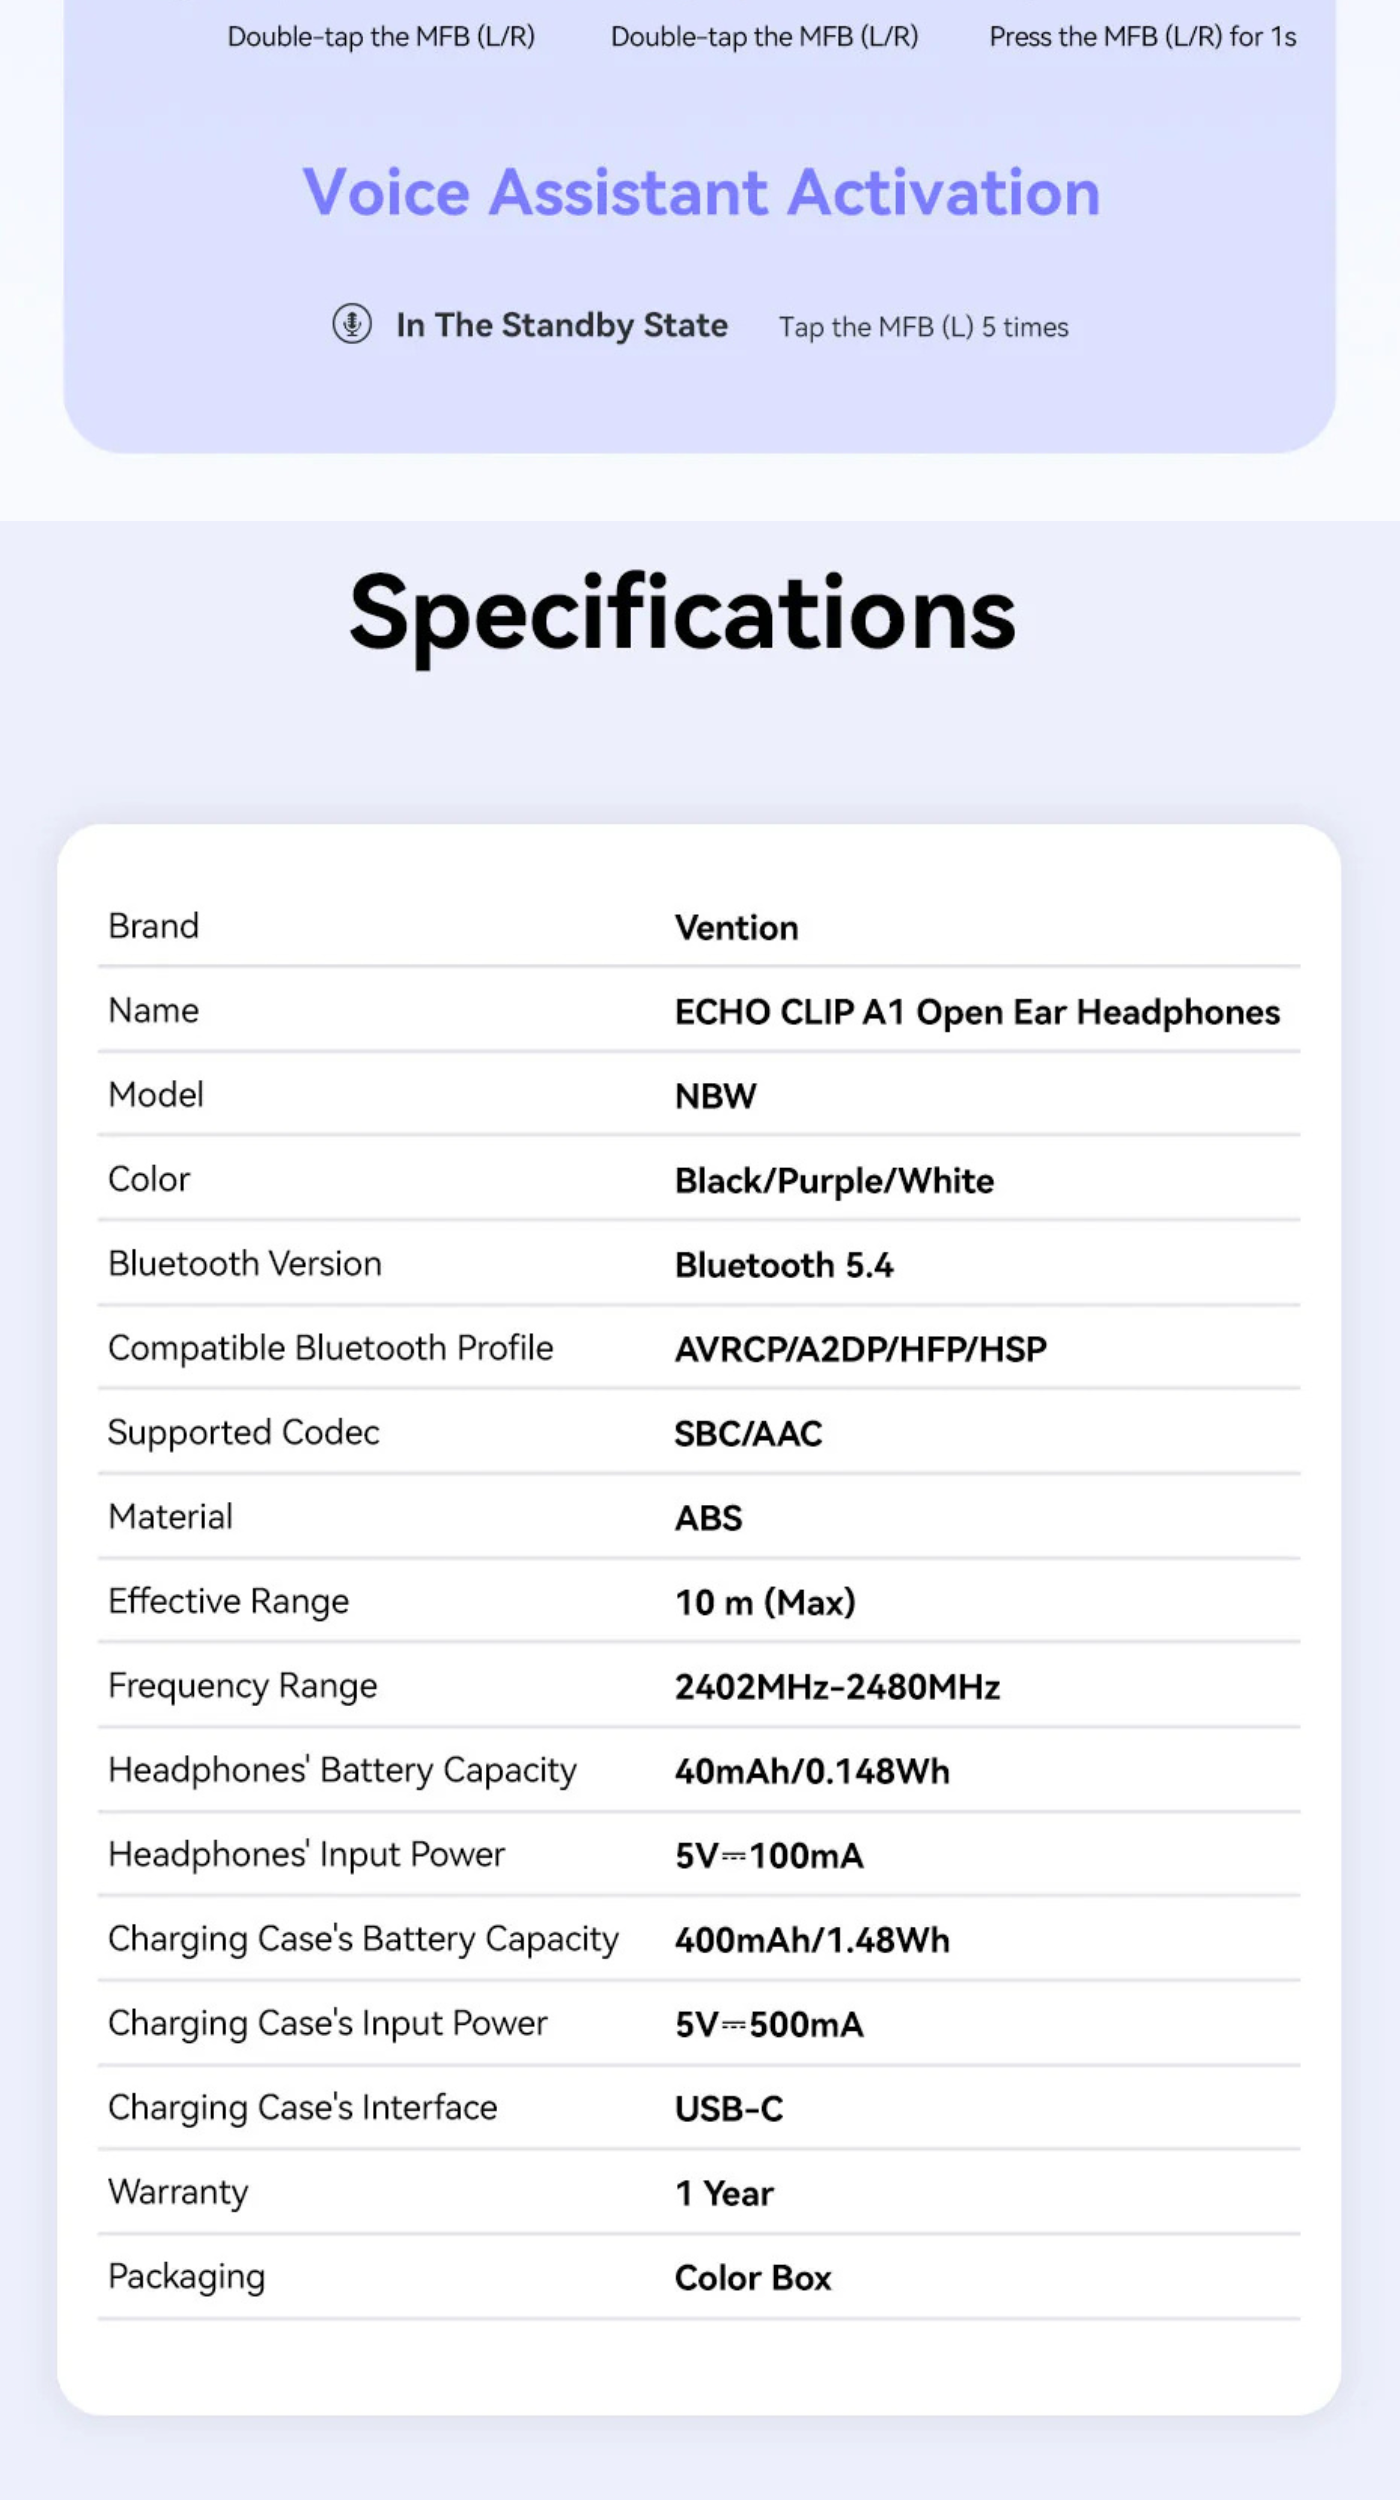The width and height of the screenshot is (1400, 2500).
Task: Select the USB-C interface value
Action: (x=729, y=2109)
